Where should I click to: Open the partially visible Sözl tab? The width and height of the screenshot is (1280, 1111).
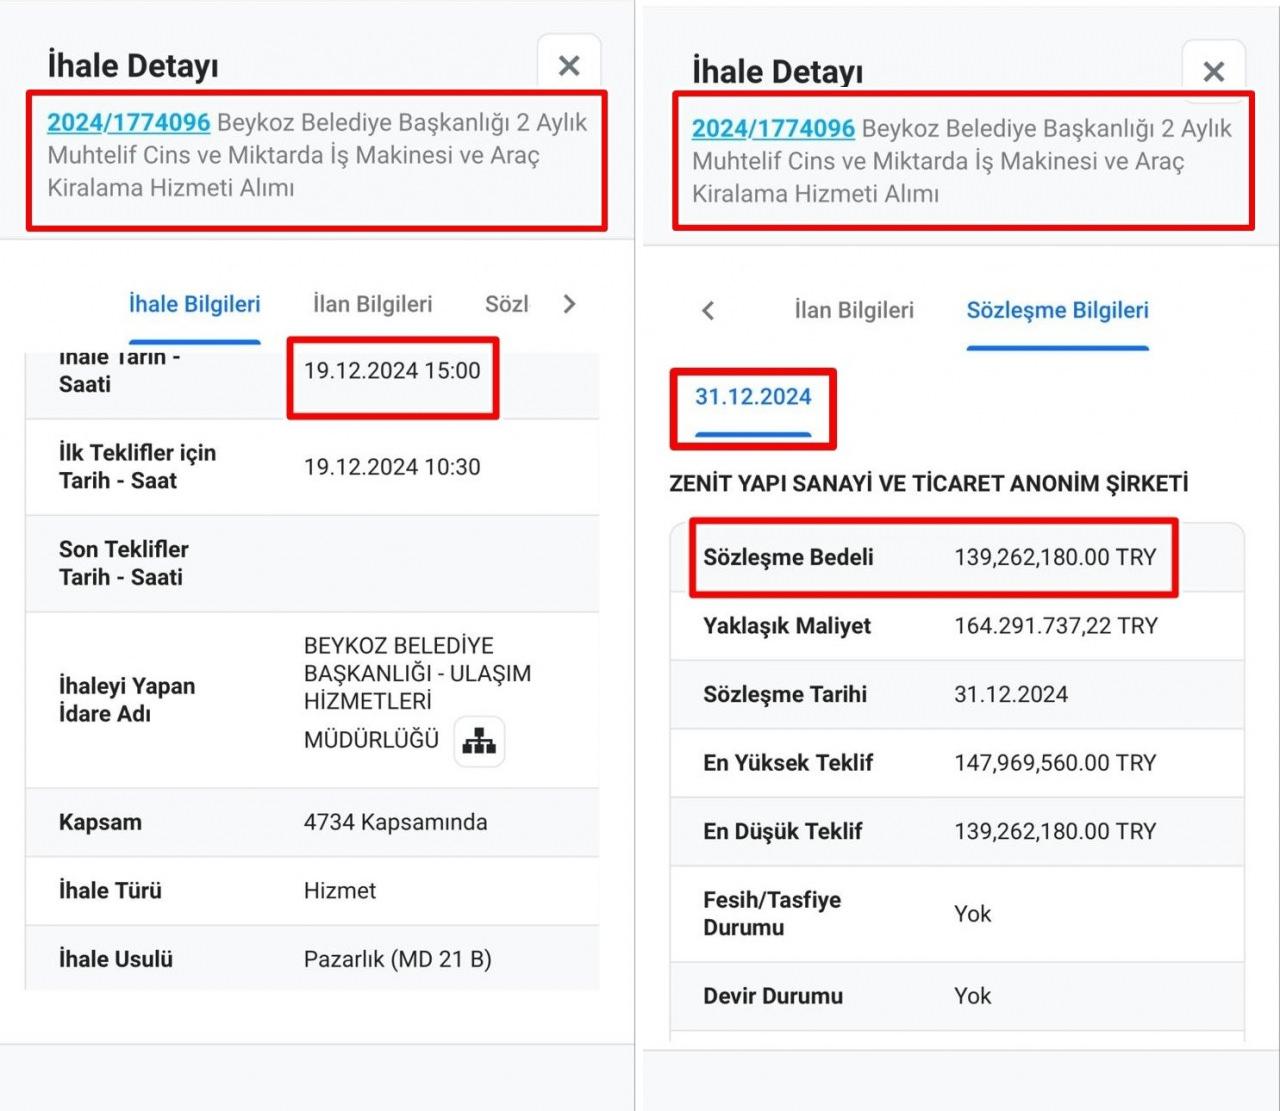tap(506, 304)
